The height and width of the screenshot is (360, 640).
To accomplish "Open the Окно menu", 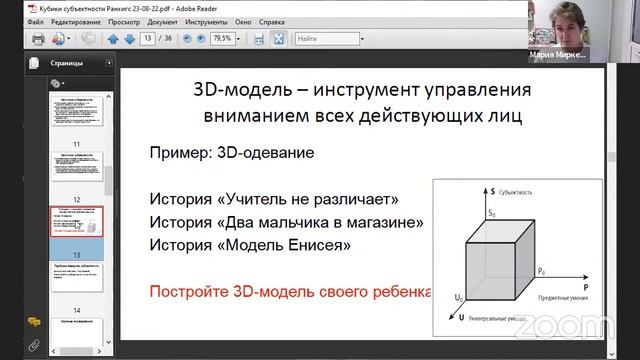I will (243, 22).
